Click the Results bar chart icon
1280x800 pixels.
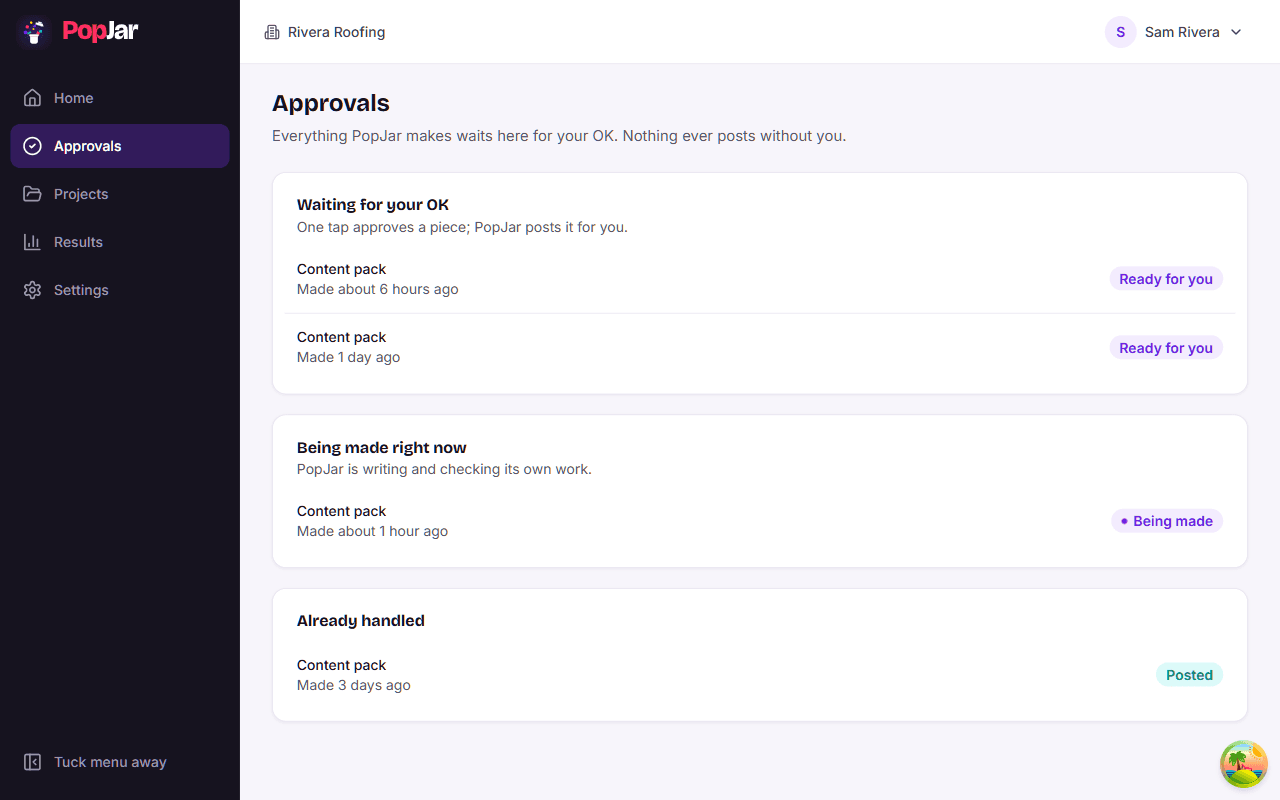click(33, 242)
